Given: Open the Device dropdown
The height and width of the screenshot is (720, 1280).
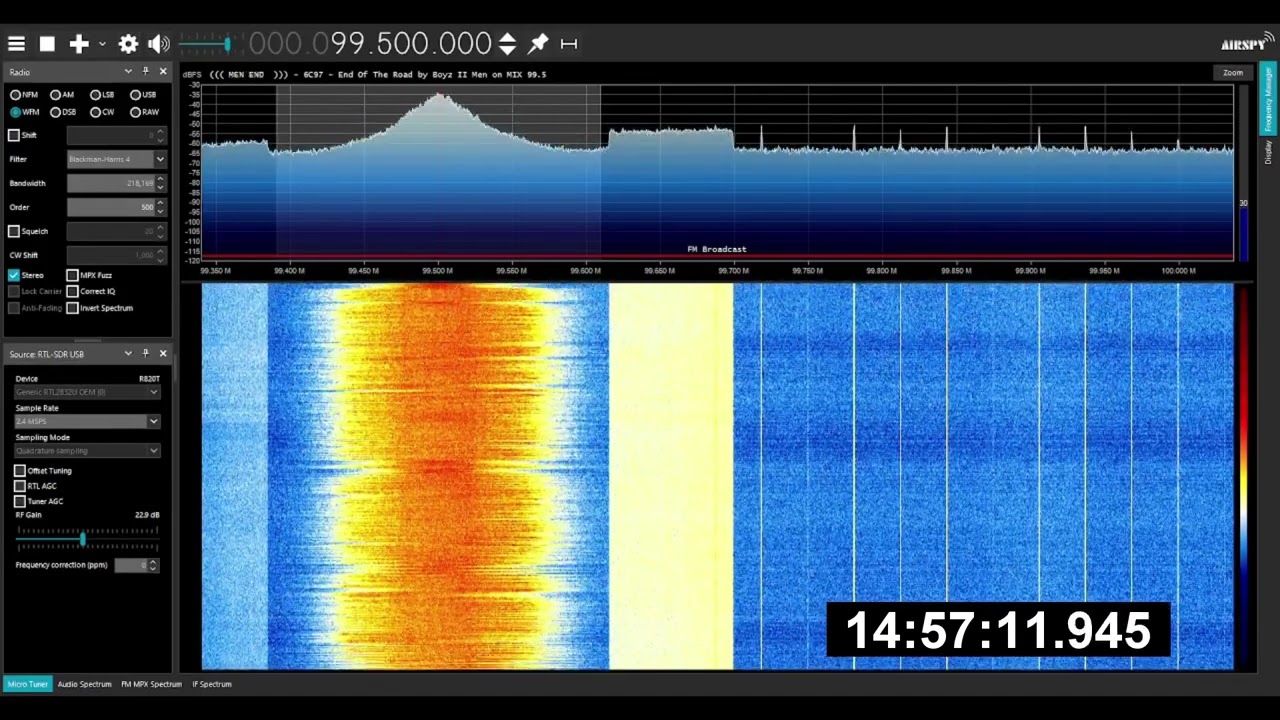Looking at the screenshot, I should pyautogui.click(x=87, y=392).
